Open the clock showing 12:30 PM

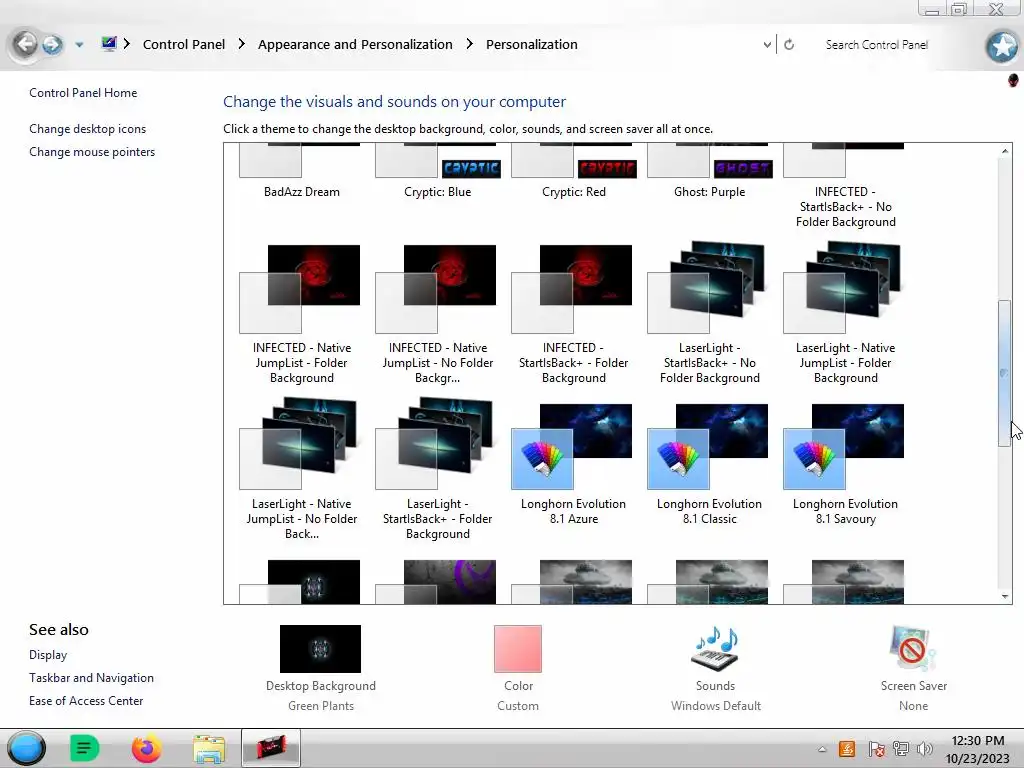(978, 749)
